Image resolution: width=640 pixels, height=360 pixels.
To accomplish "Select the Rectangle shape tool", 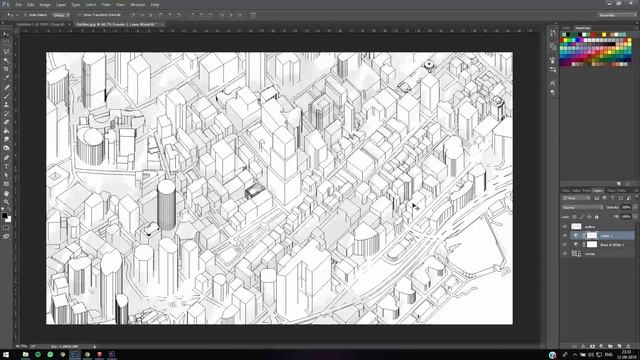I will pyautogui.click(x=6, y=184).
